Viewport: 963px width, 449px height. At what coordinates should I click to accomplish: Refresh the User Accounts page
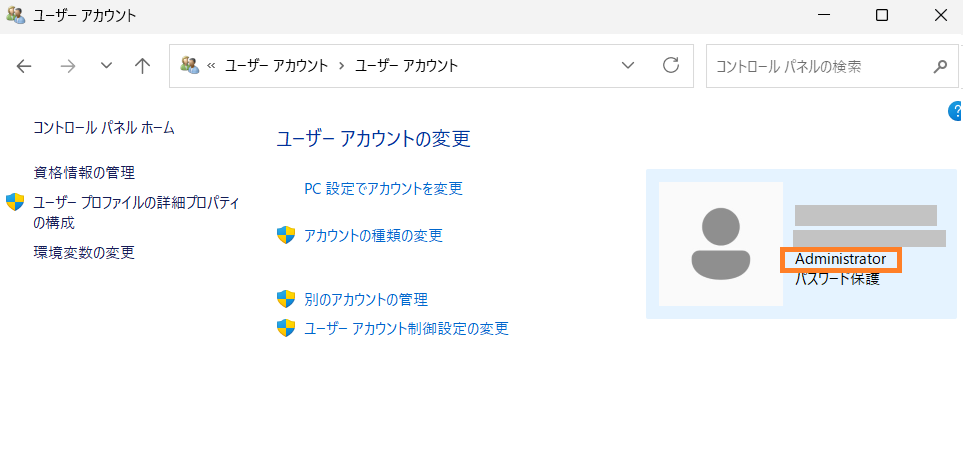coord(671,65)
